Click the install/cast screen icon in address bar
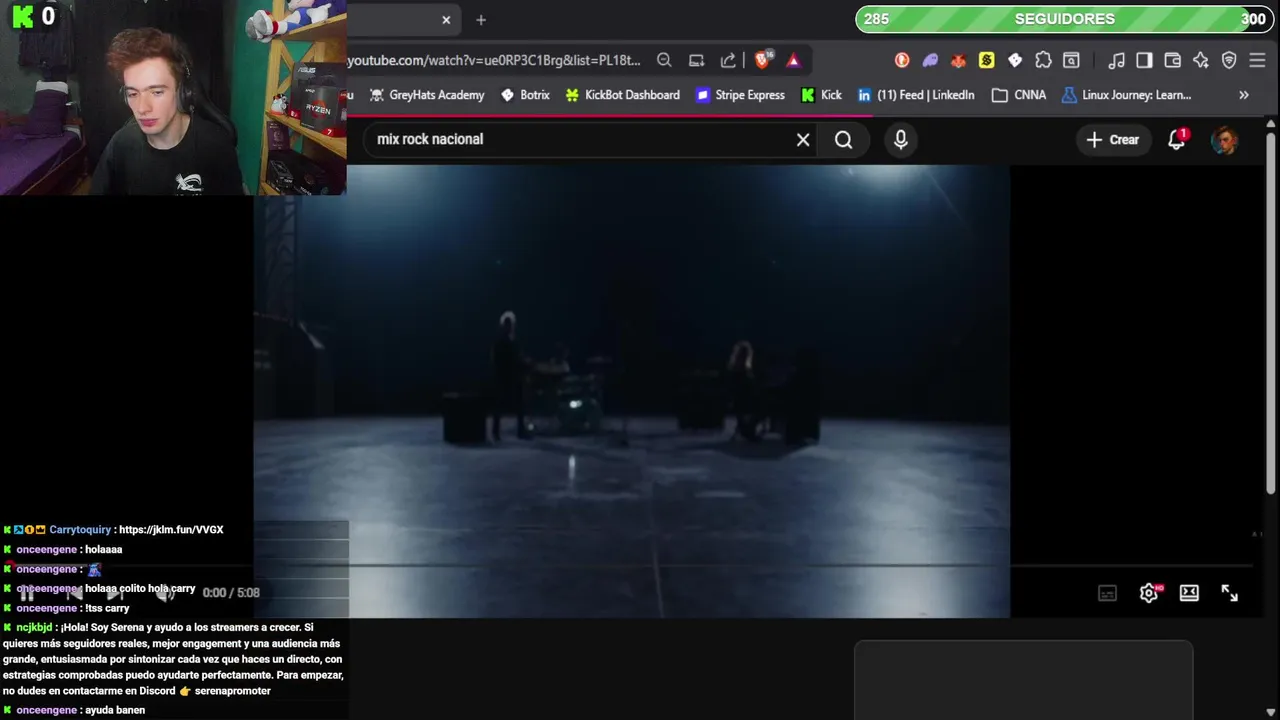 point(697,60)
